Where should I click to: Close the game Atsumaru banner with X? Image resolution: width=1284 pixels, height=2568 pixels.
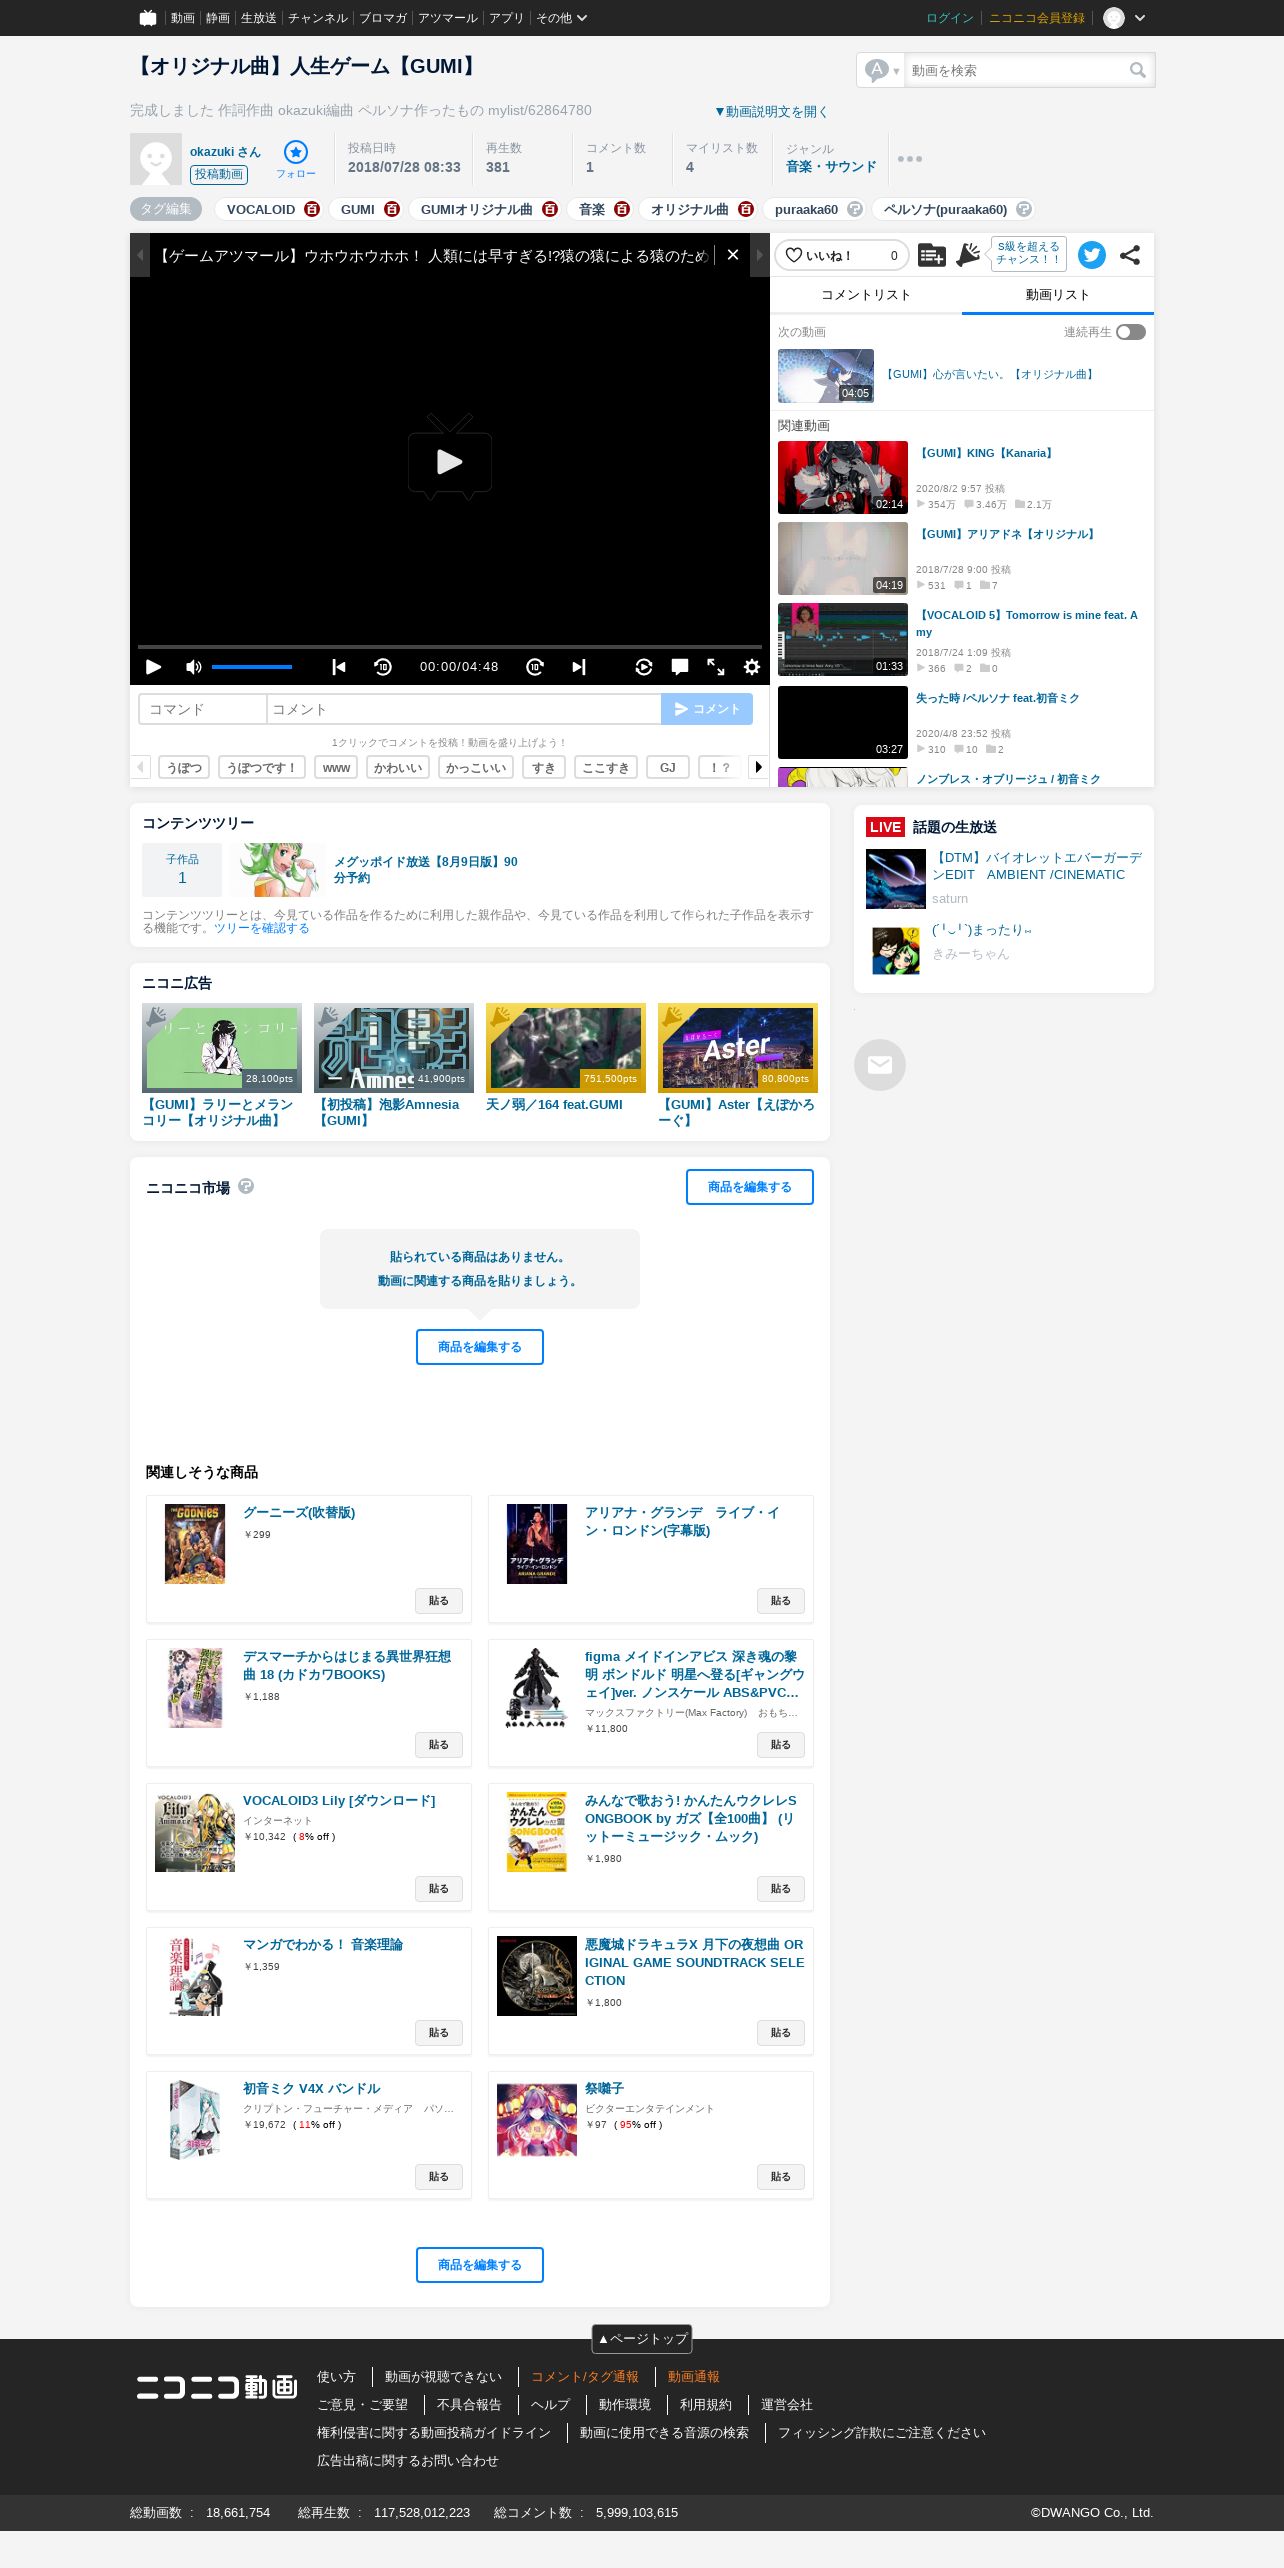click(x=733, y=255)
